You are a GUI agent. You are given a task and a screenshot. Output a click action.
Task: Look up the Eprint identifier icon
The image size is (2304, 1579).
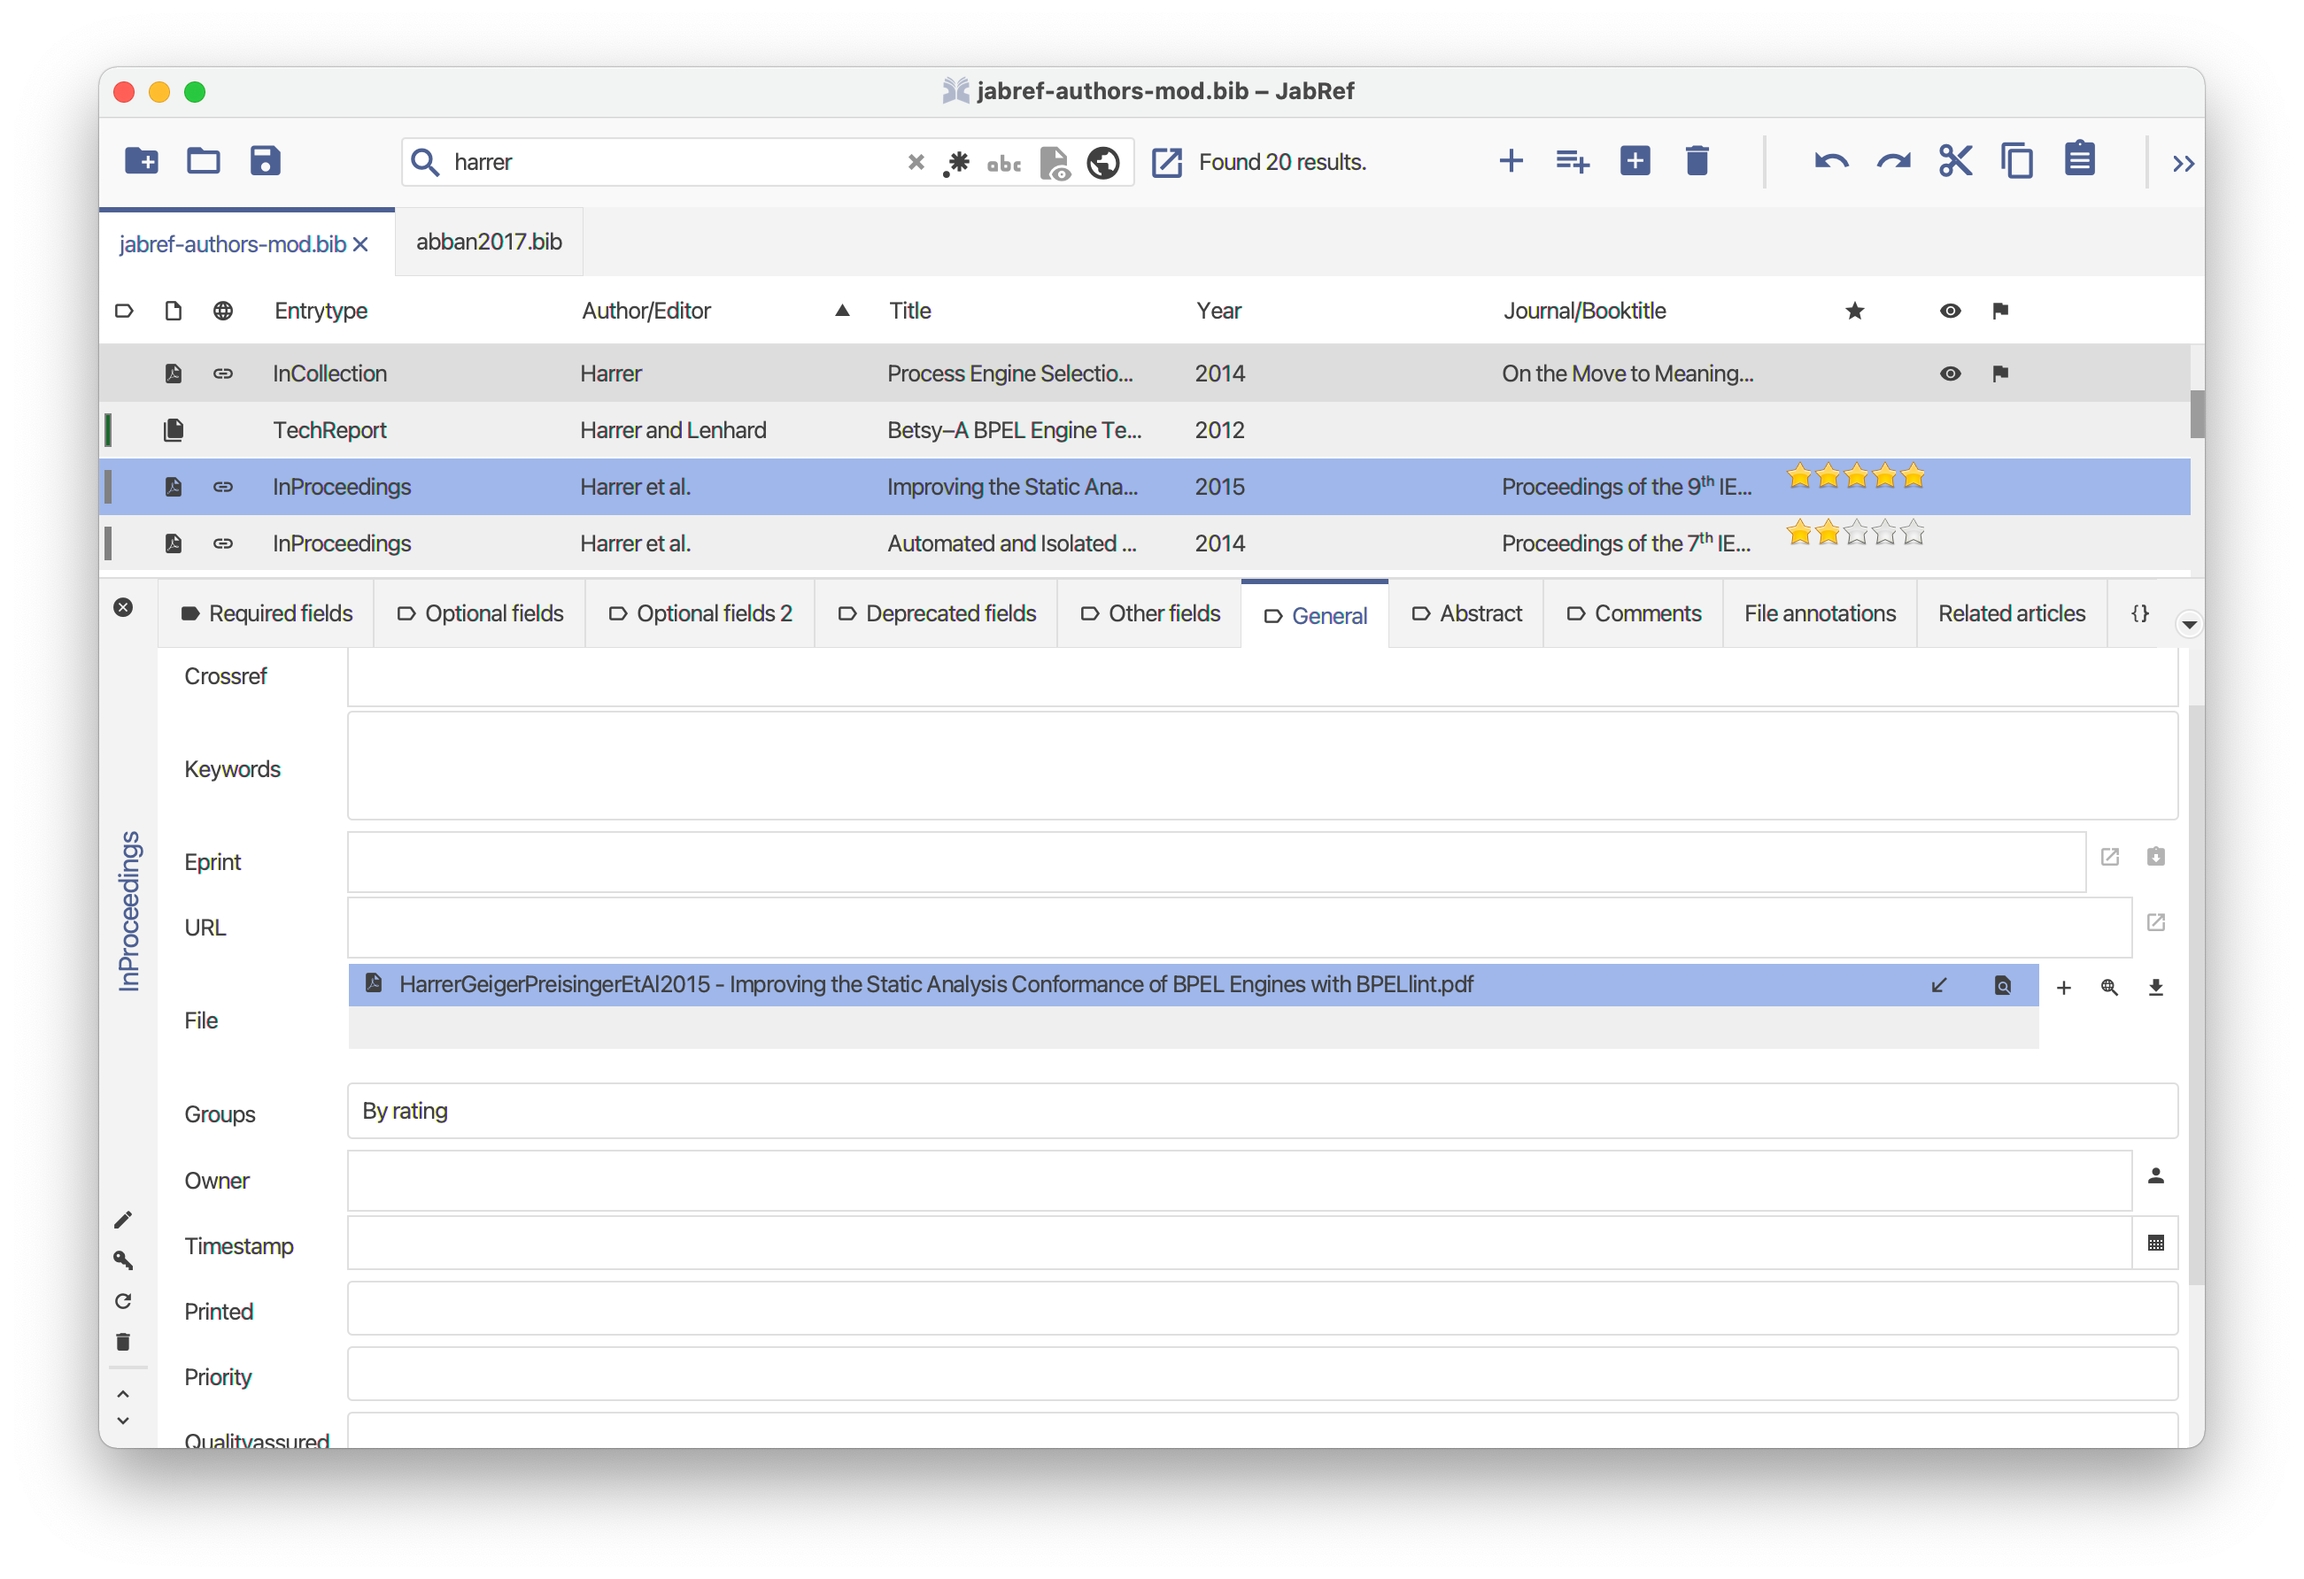click(x=2155, y=858)
